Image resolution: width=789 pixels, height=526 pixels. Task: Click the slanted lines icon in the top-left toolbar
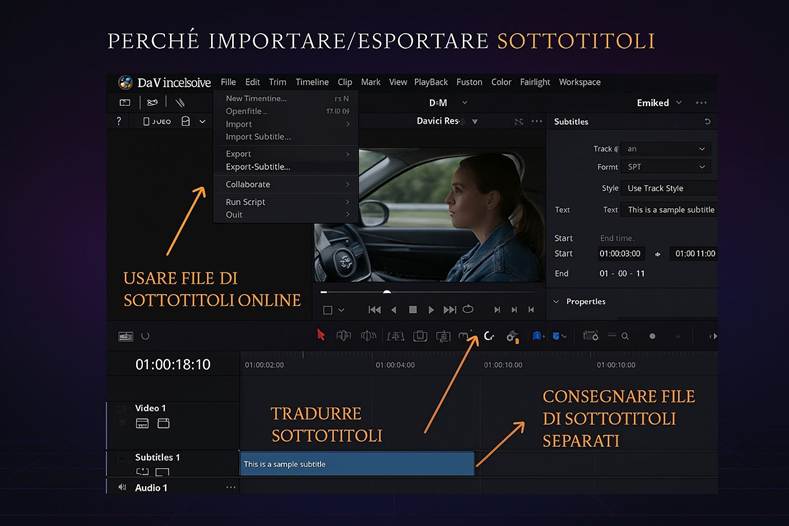(180, 103)
